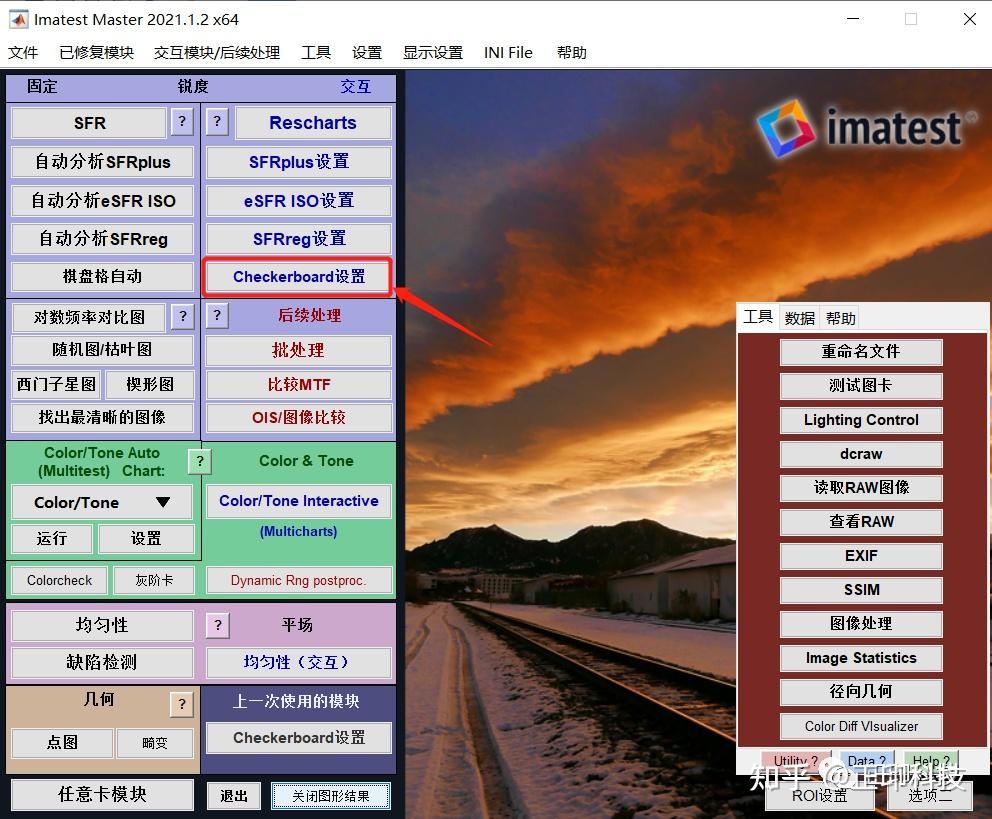The height and width of the screenshot is (819, 992).
Task: Open the 文件 menu
Action: [x=23, y=52]
